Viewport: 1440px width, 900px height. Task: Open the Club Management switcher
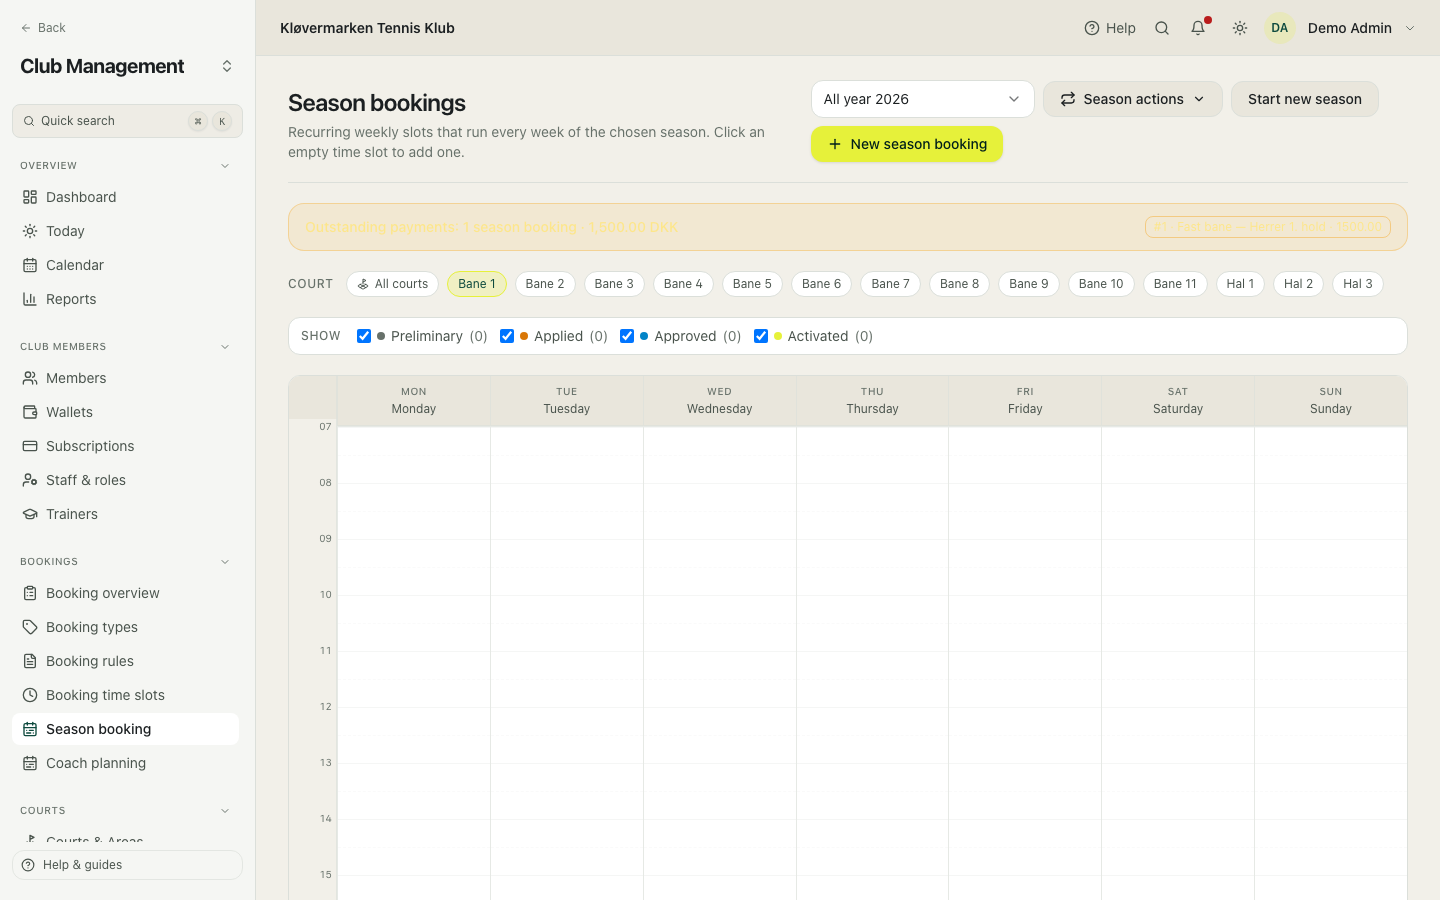(x=227, y=66)
